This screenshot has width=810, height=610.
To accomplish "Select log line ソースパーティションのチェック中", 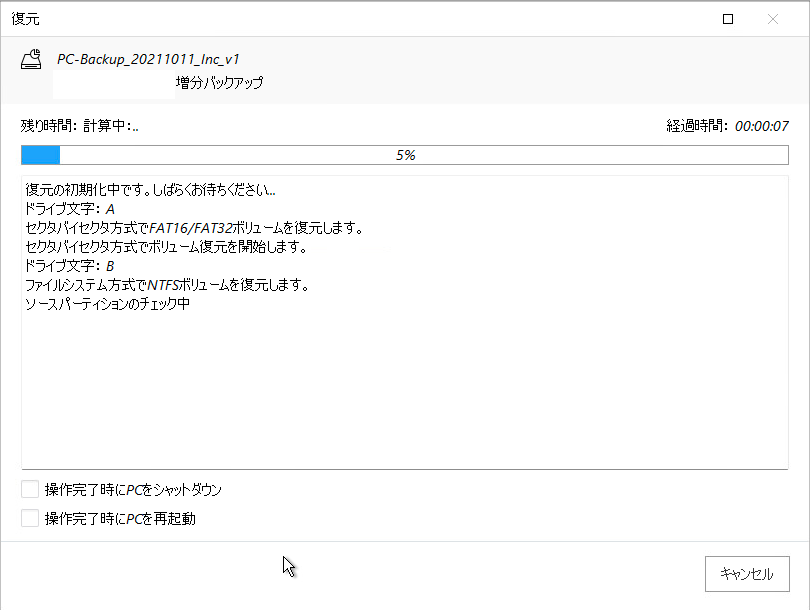I will click(107, 304).
